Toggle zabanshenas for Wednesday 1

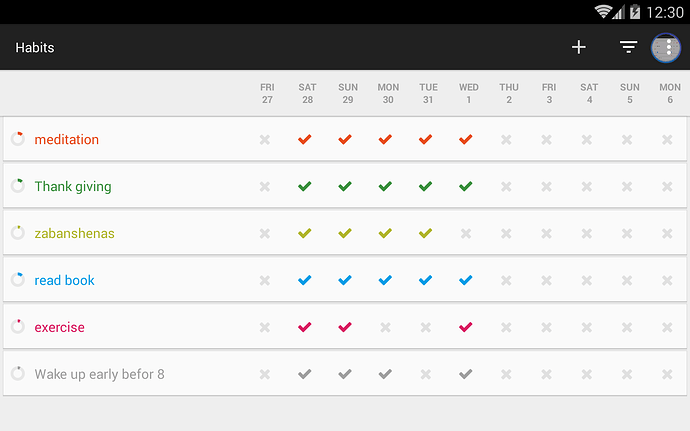coord(466,233)
